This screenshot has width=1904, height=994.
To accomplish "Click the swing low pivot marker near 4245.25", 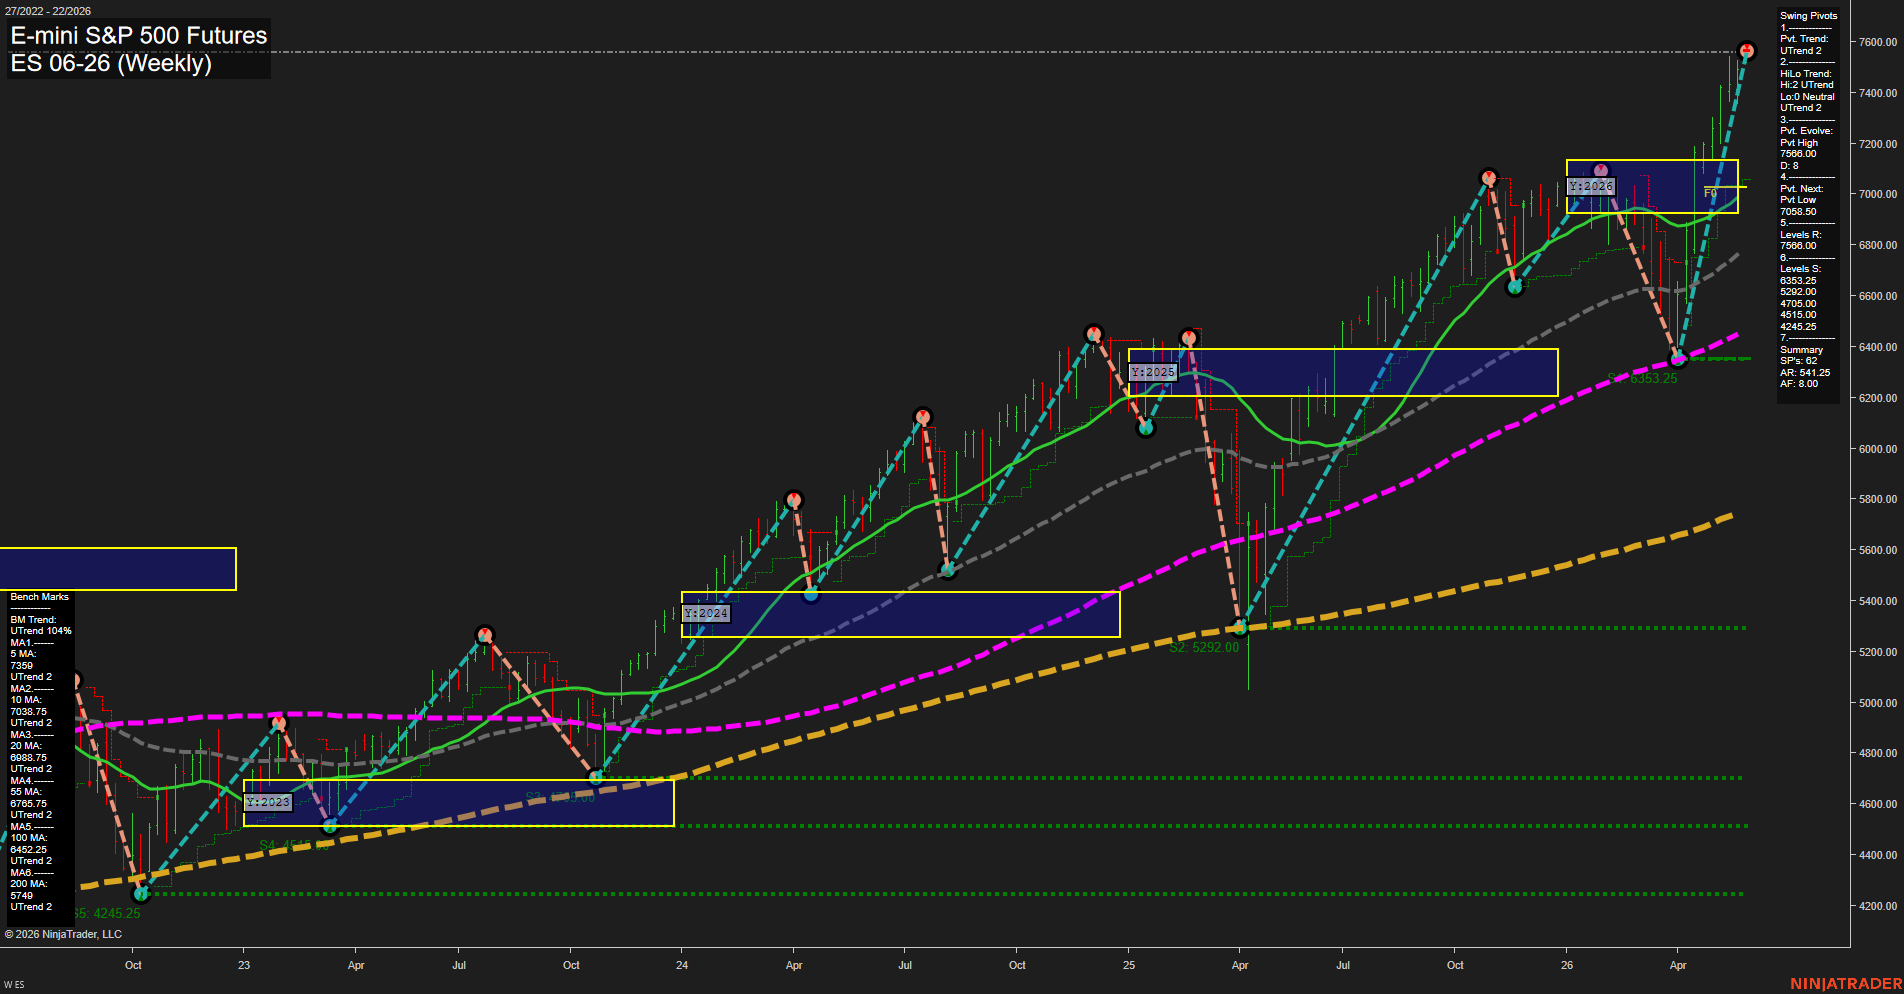I will 141,893.
